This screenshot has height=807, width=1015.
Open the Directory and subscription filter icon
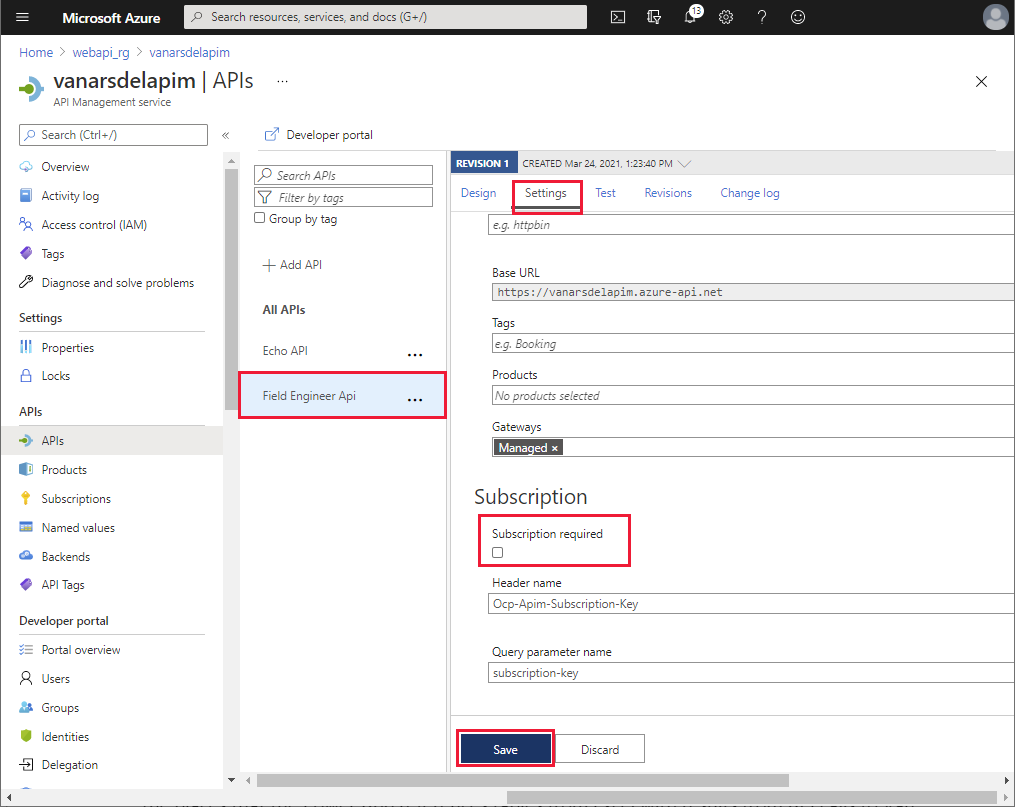tap(654, 17)
